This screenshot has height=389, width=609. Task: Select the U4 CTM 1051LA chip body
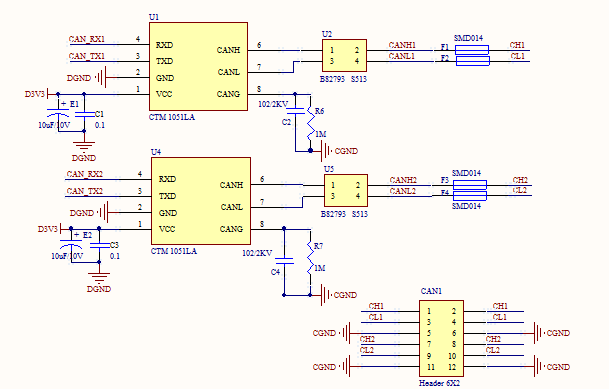pyautogui.click(x=201, y=201)
